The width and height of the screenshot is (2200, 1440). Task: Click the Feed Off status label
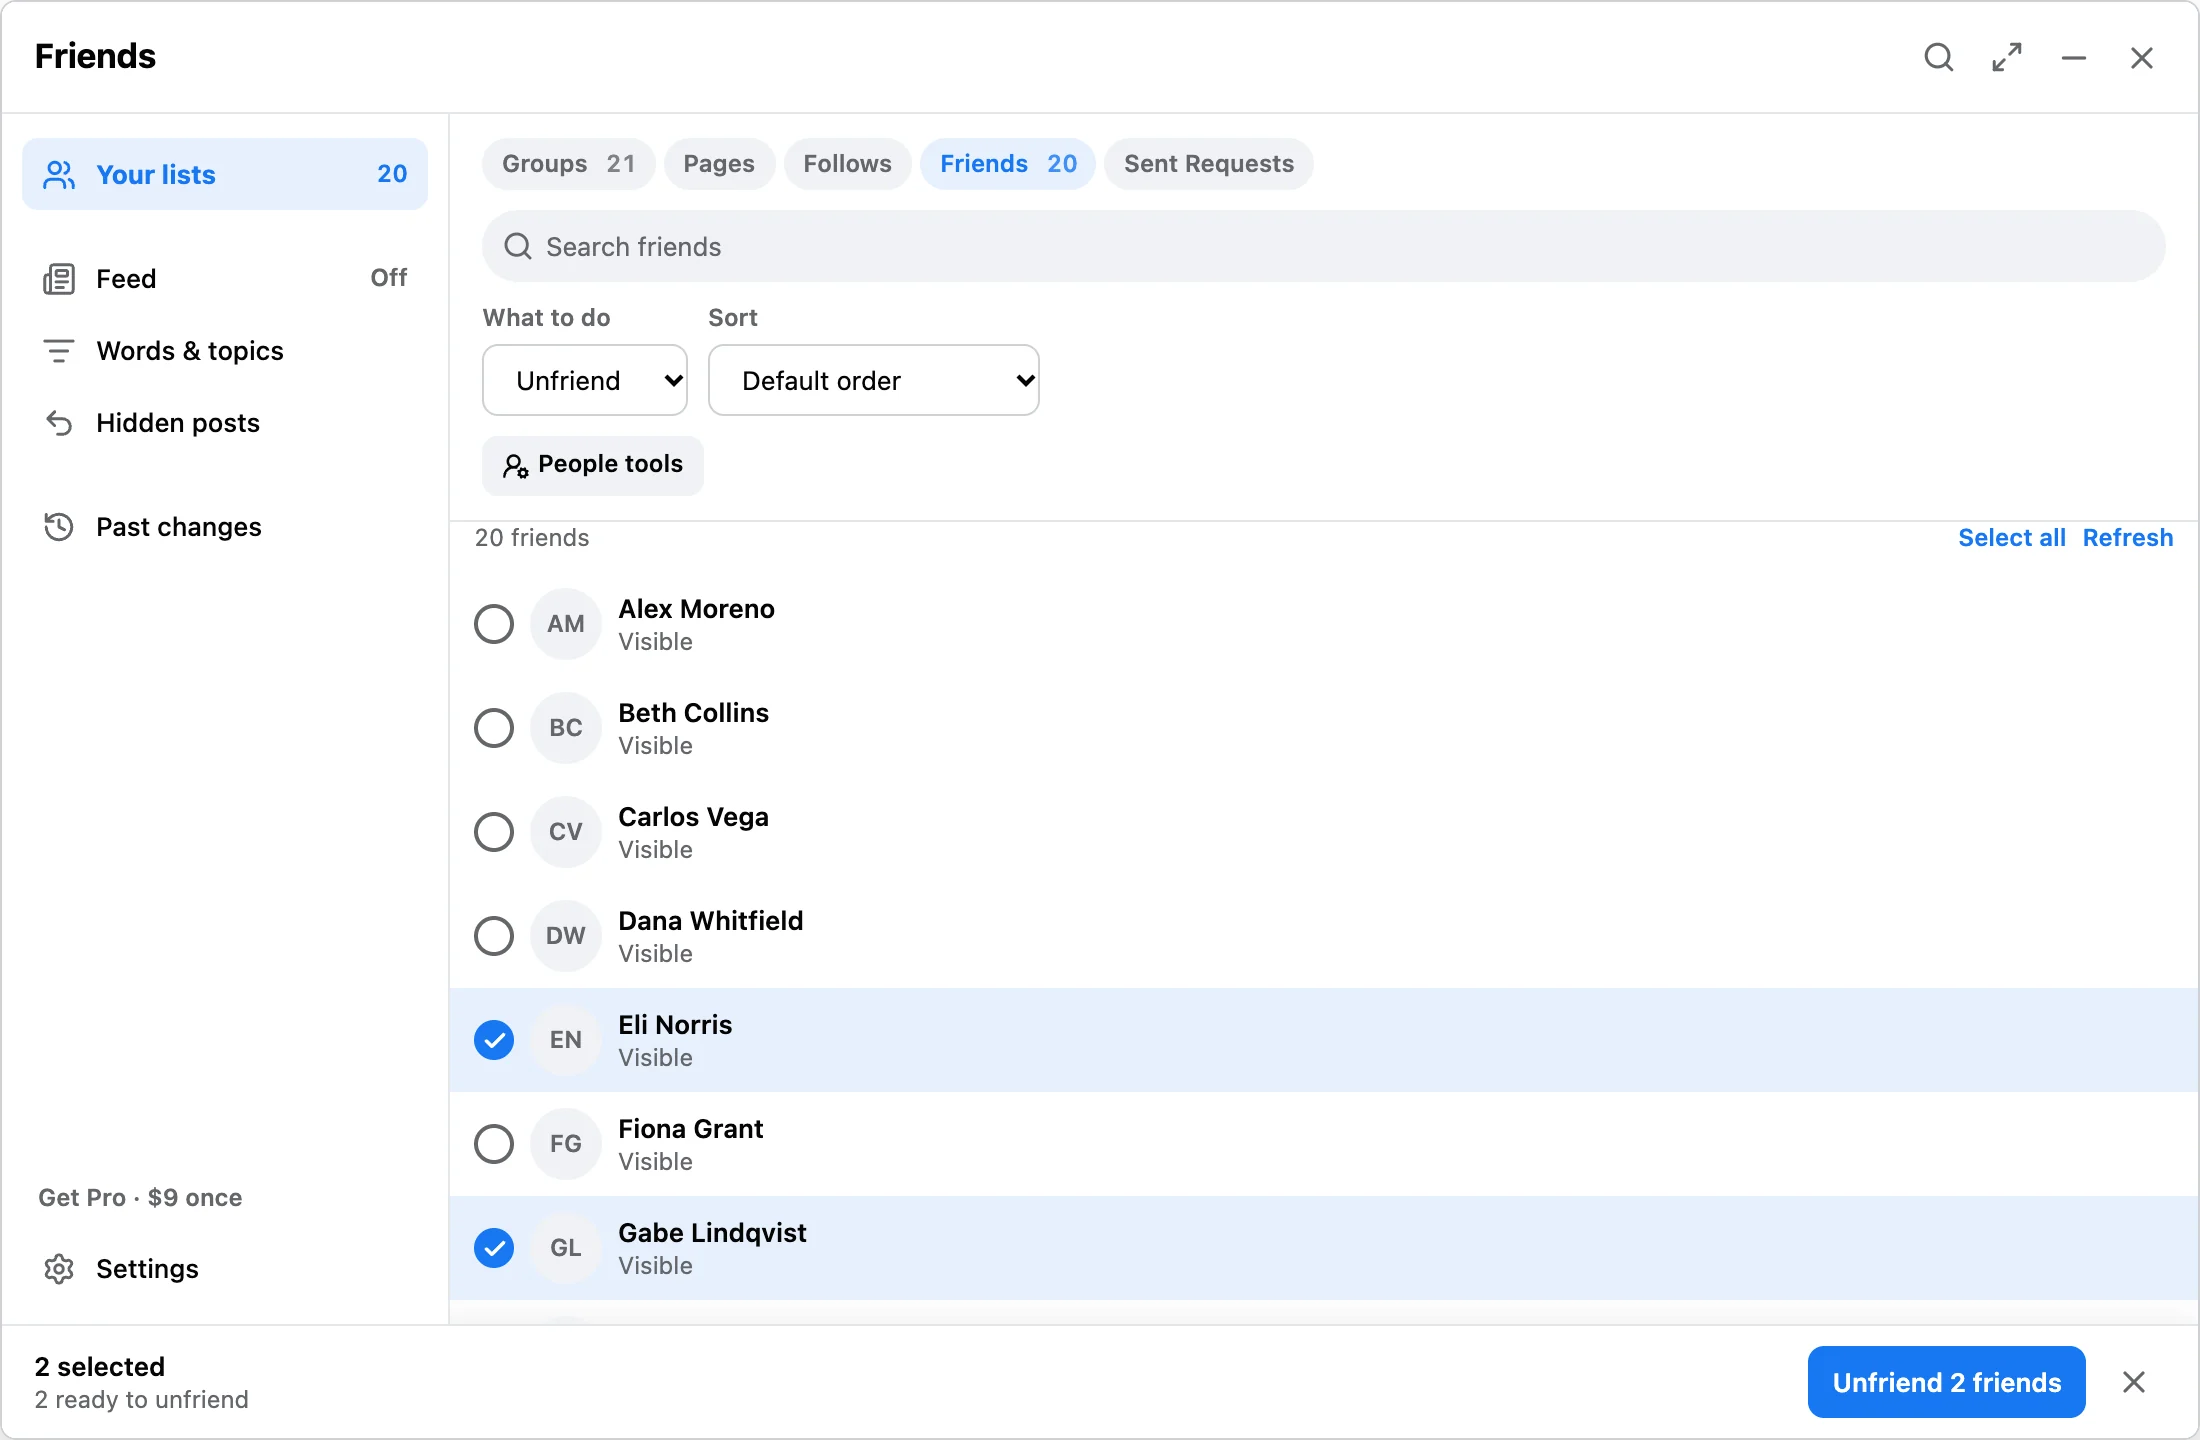click(x=389, y=278)
